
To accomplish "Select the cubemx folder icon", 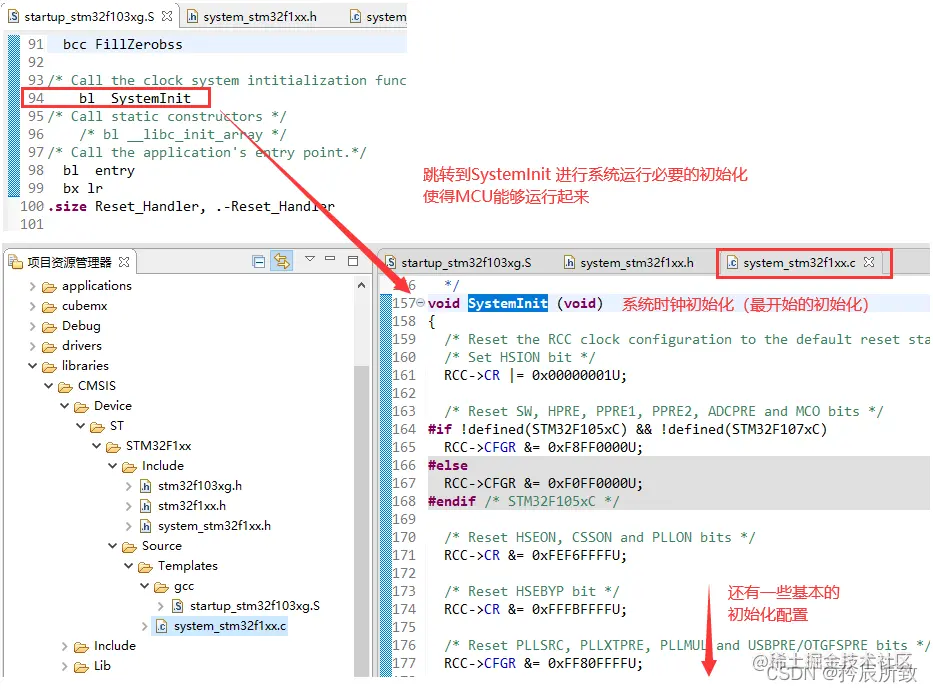I will coord(49,308).
